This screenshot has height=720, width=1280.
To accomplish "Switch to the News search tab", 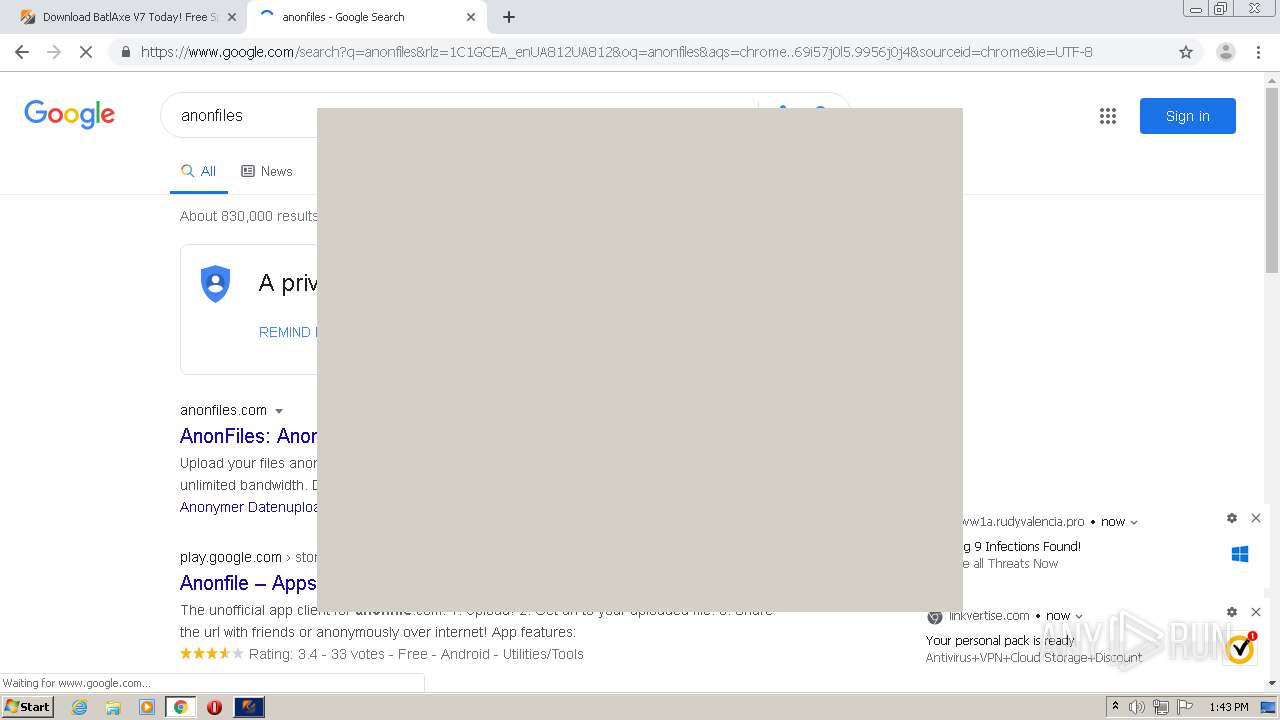I will coord(267,172).
